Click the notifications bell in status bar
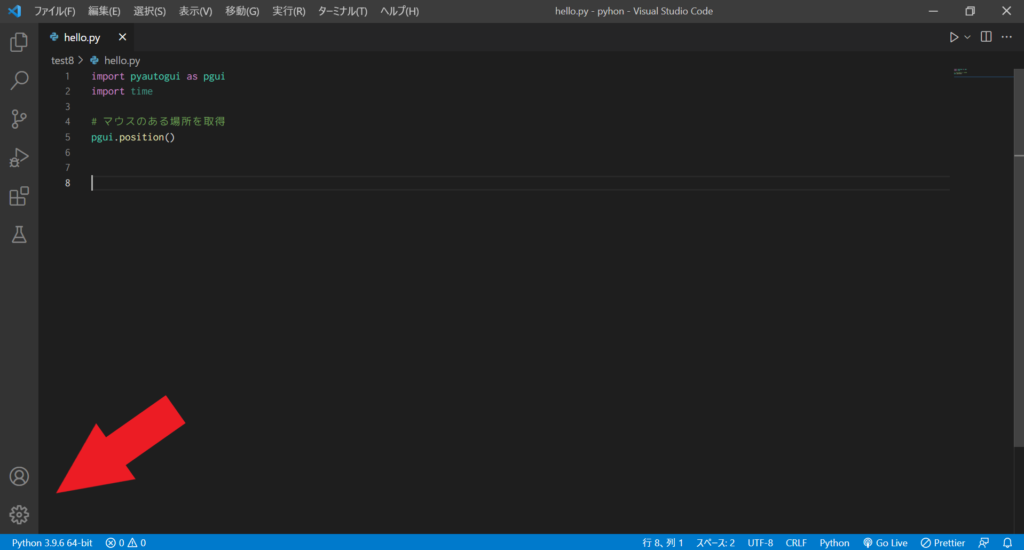Image resolution: width=1024 pixels, height=550 pixels. (1007, 542)
